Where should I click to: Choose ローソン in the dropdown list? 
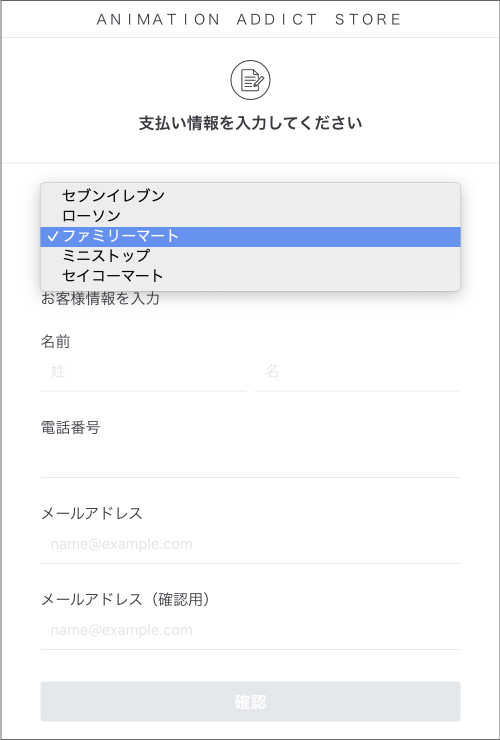pos(250,216)
